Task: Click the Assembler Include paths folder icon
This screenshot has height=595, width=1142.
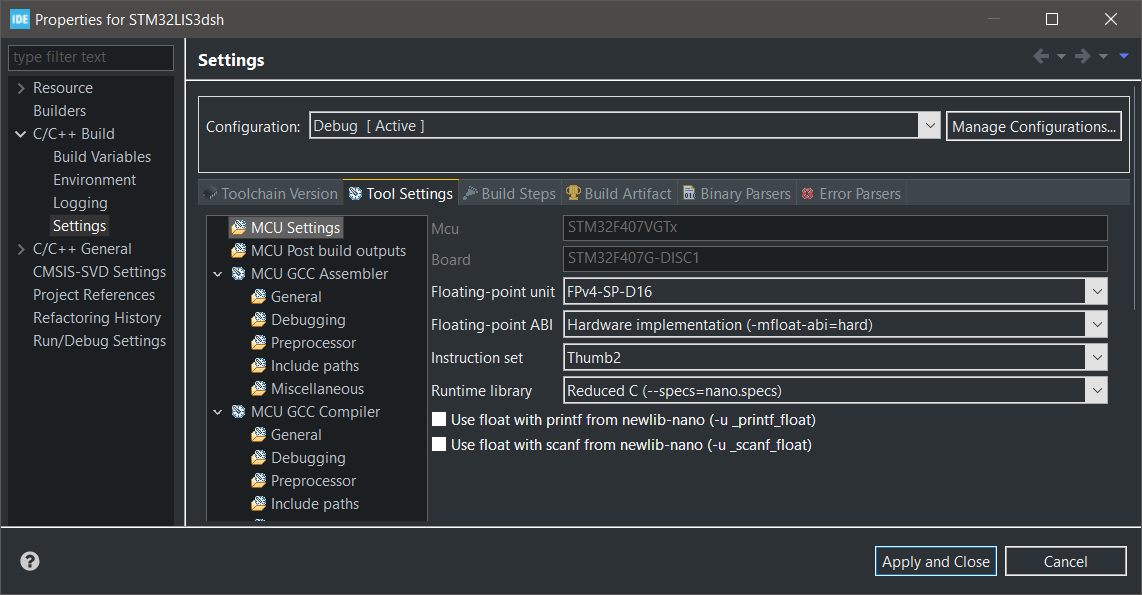Action: coord(259,366)
